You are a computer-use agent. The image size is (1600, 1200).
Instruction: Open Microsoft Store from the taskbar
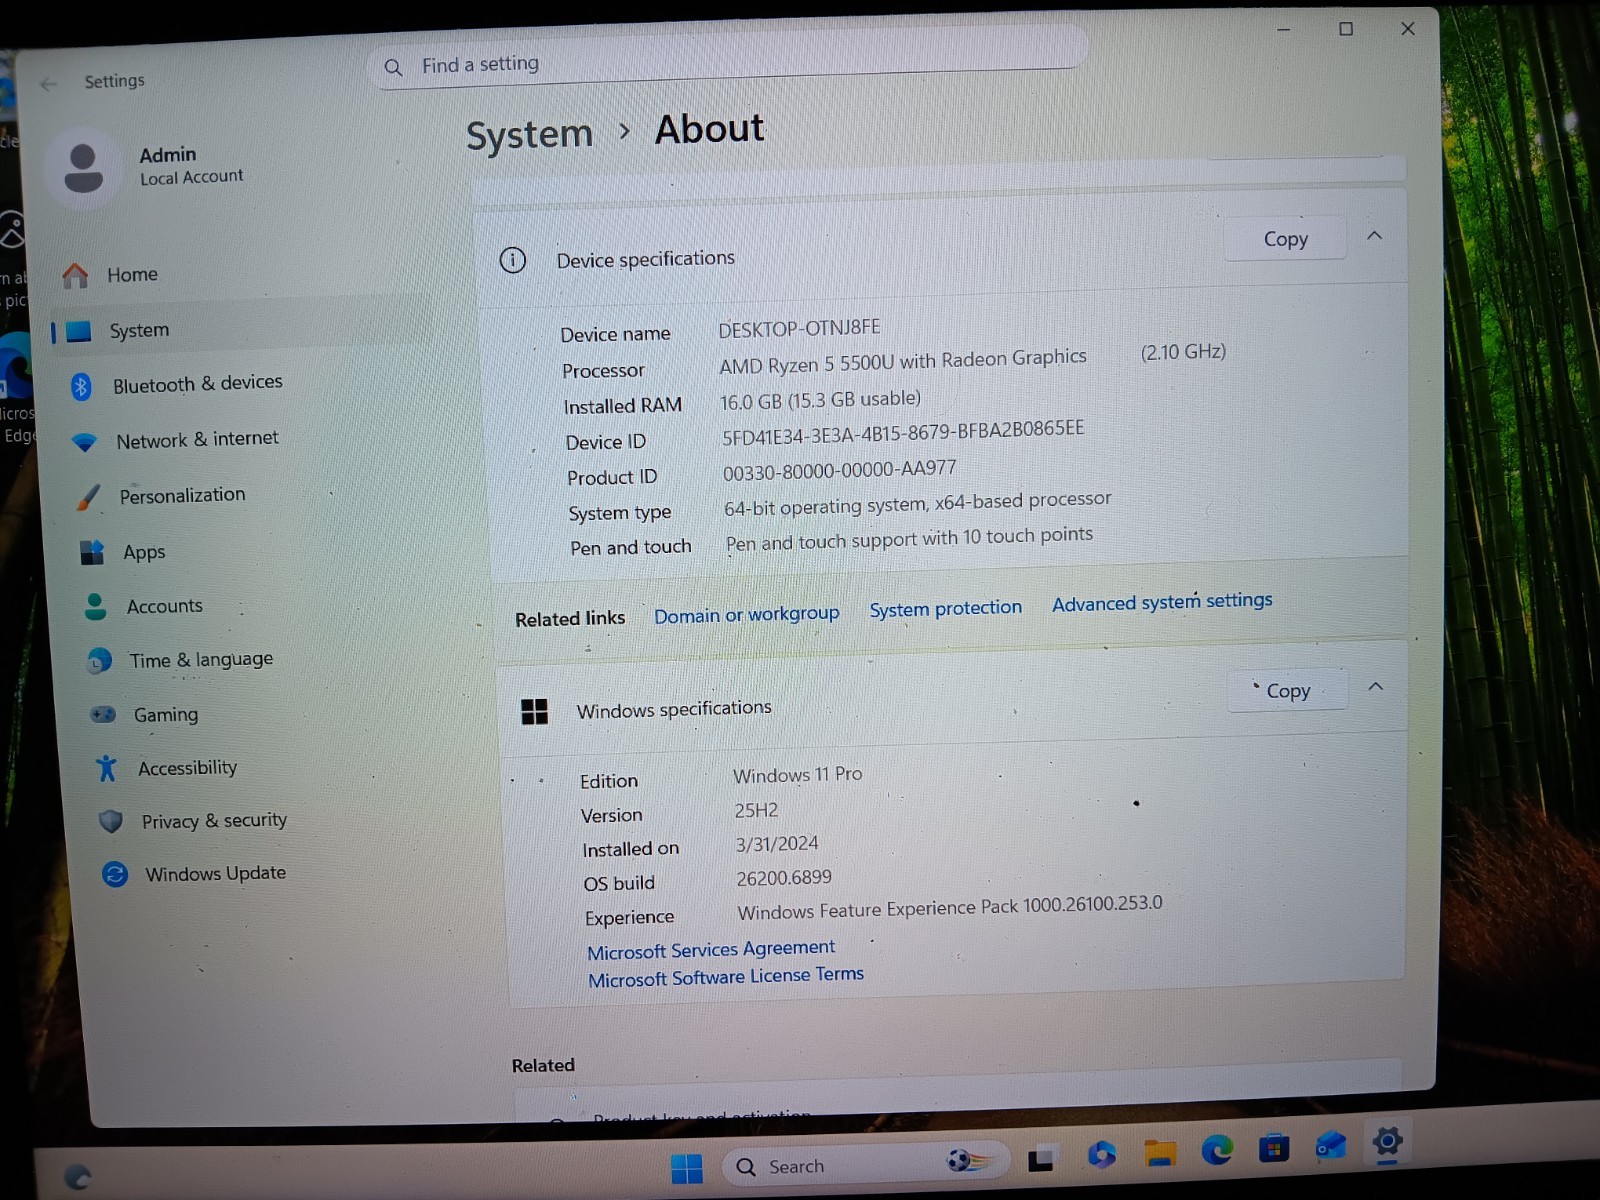coord(1273,1148)
